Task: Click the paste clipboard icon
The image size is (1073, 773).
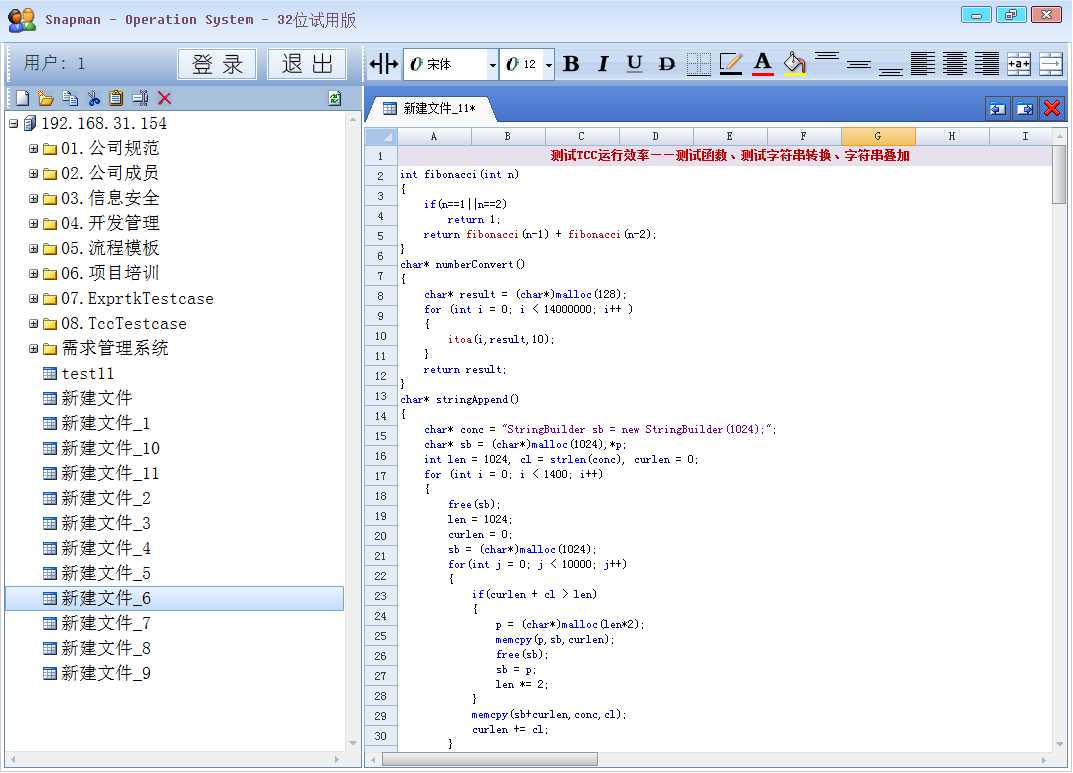Action: [x=116, y=99]
